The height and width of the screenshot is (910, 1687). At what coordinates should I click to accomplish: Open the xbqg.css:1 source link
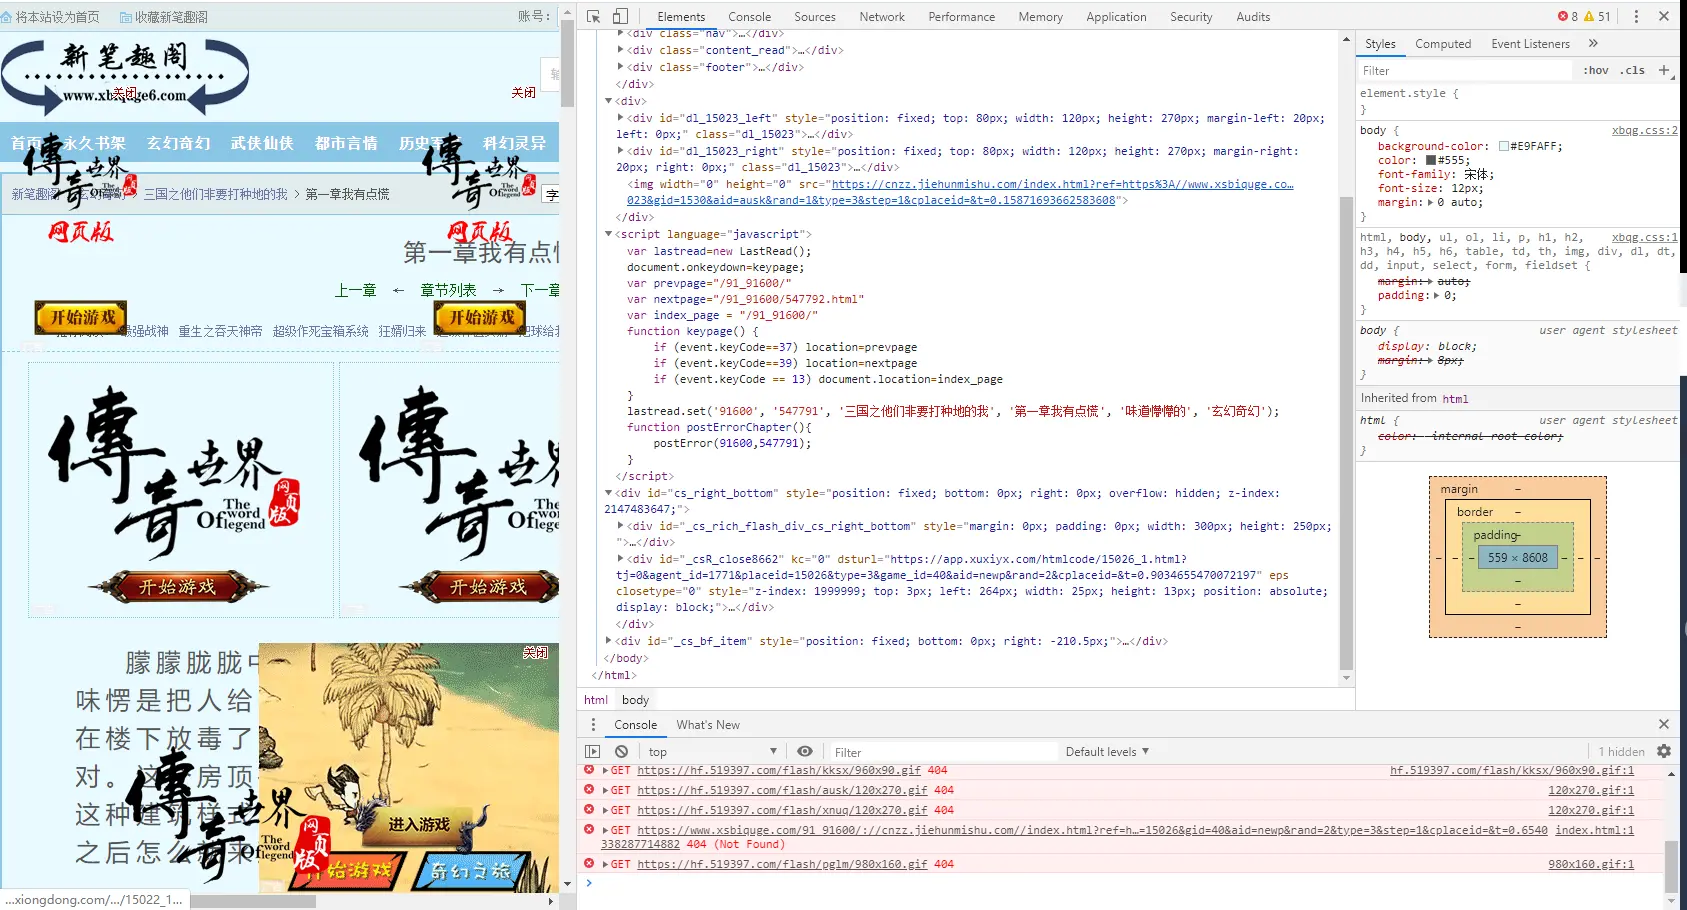click(1644, 237)
